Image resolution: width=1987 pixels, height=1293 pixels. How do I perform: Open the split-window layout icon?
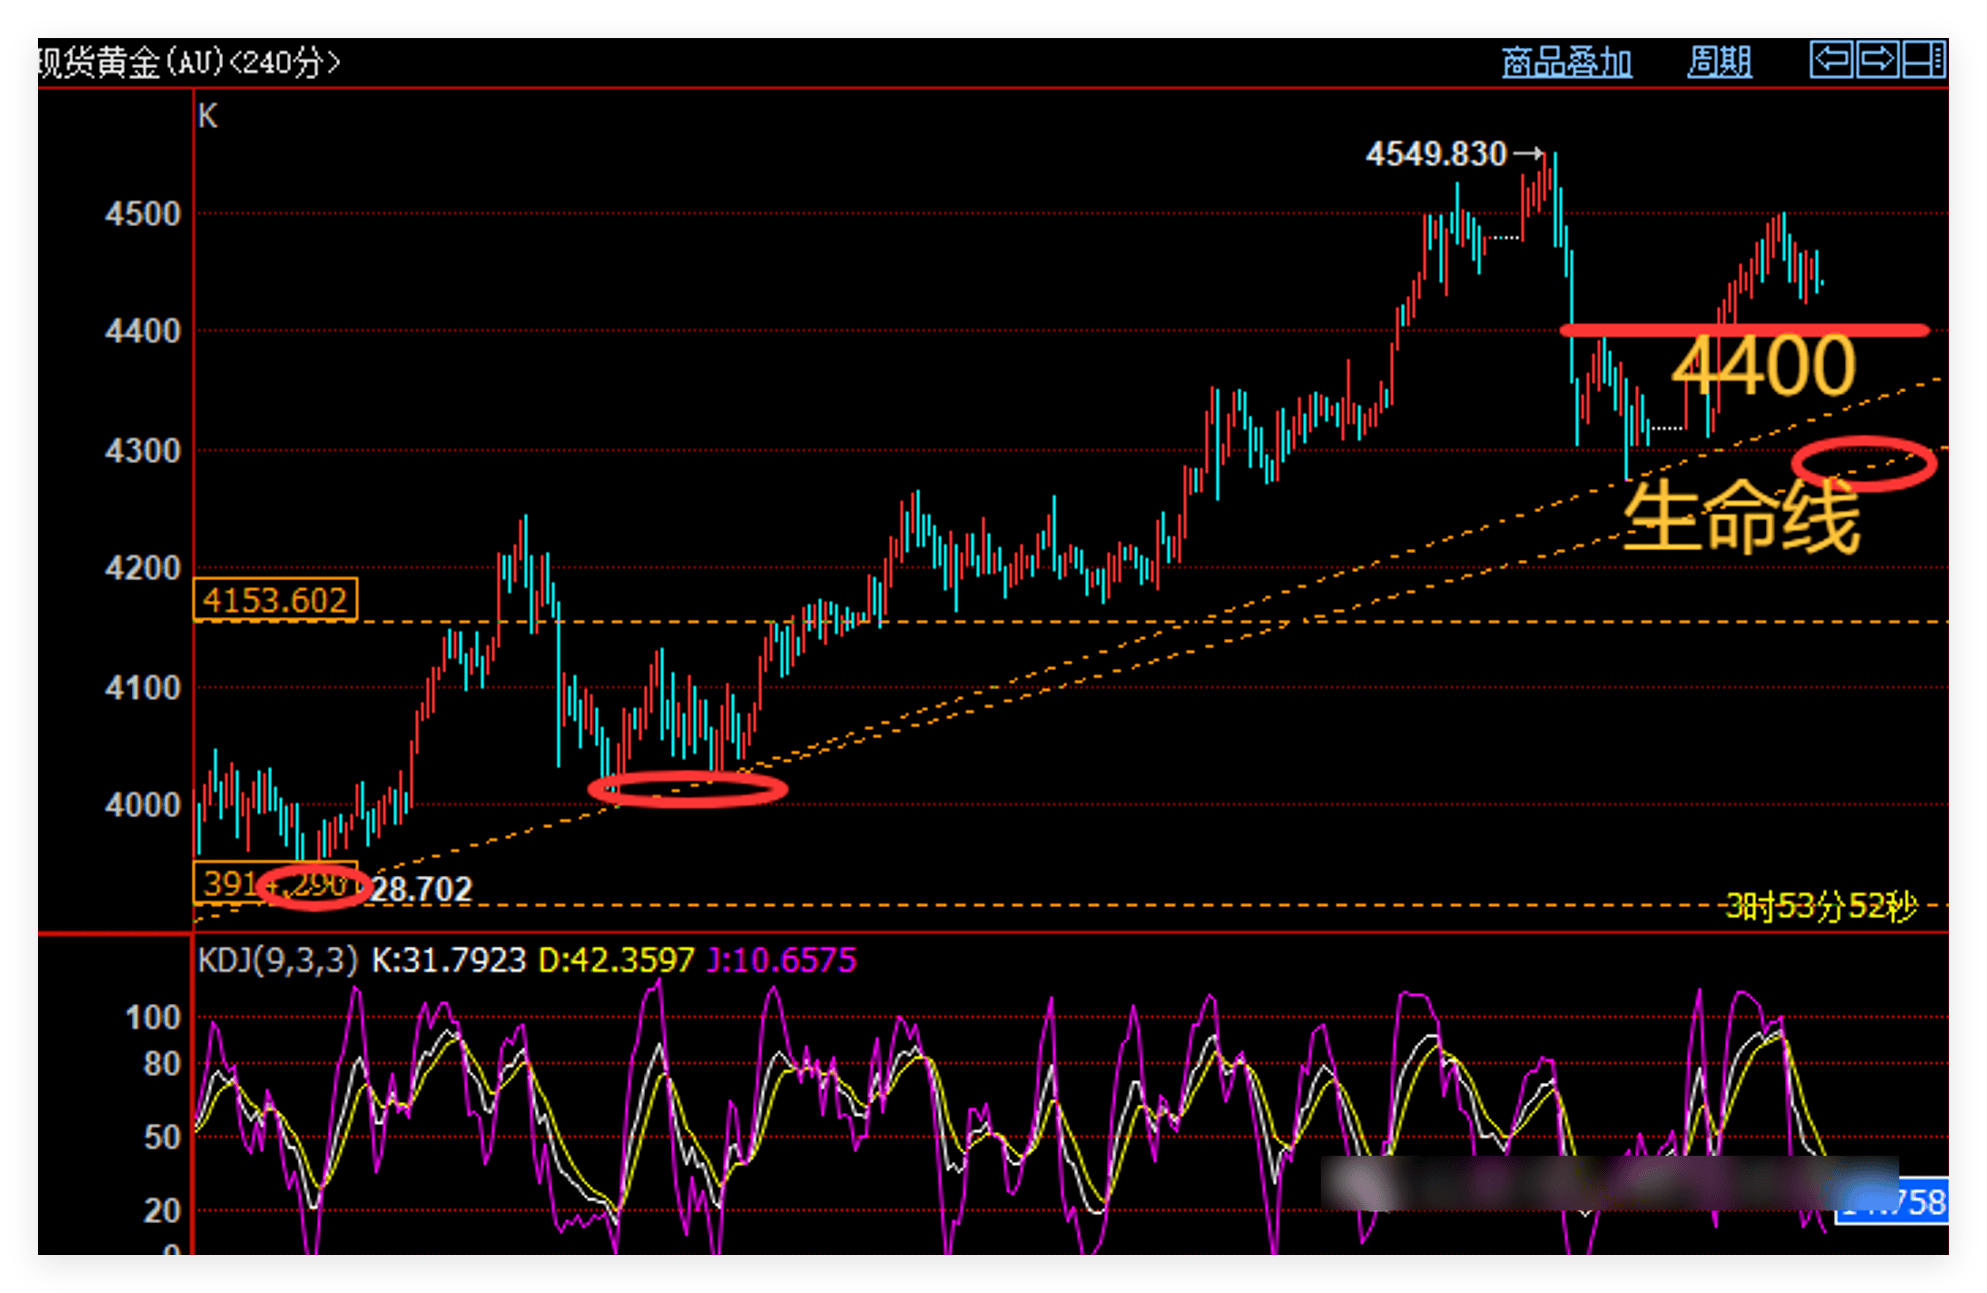click(x=1924, y=60)
